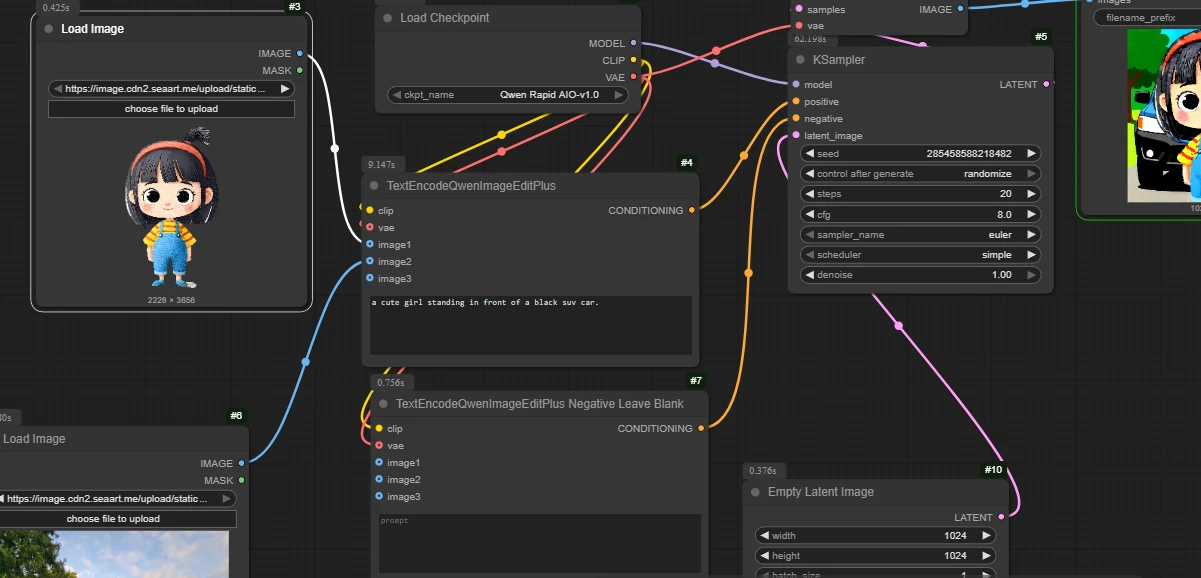This screenshot has height=578, width=1201.
Task: Click choose file to upload in node #6
Action: click(113, 519)
